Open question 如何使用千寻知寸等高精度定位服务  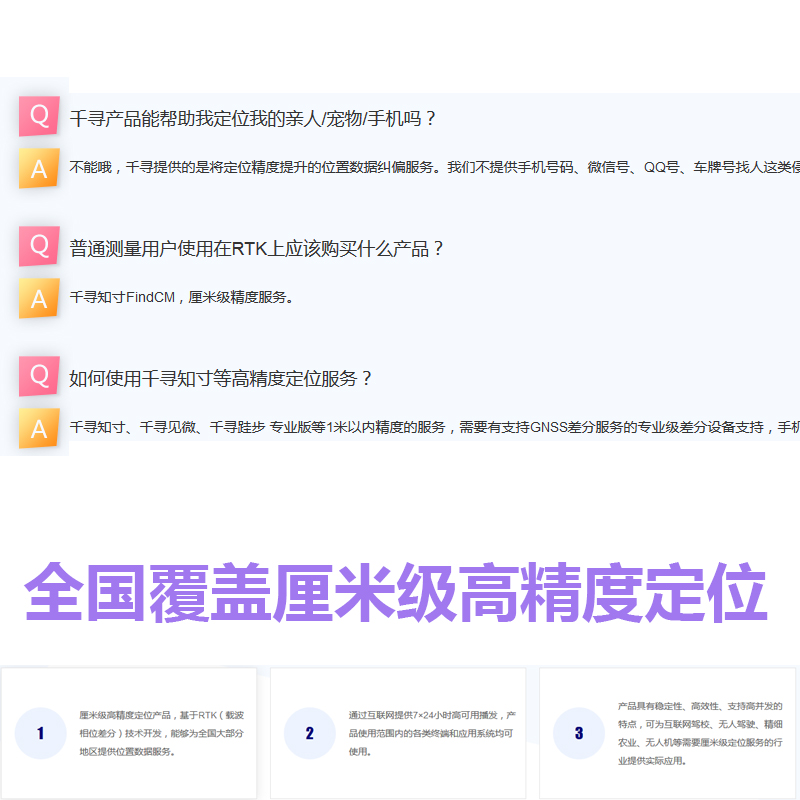coord(220,379)
